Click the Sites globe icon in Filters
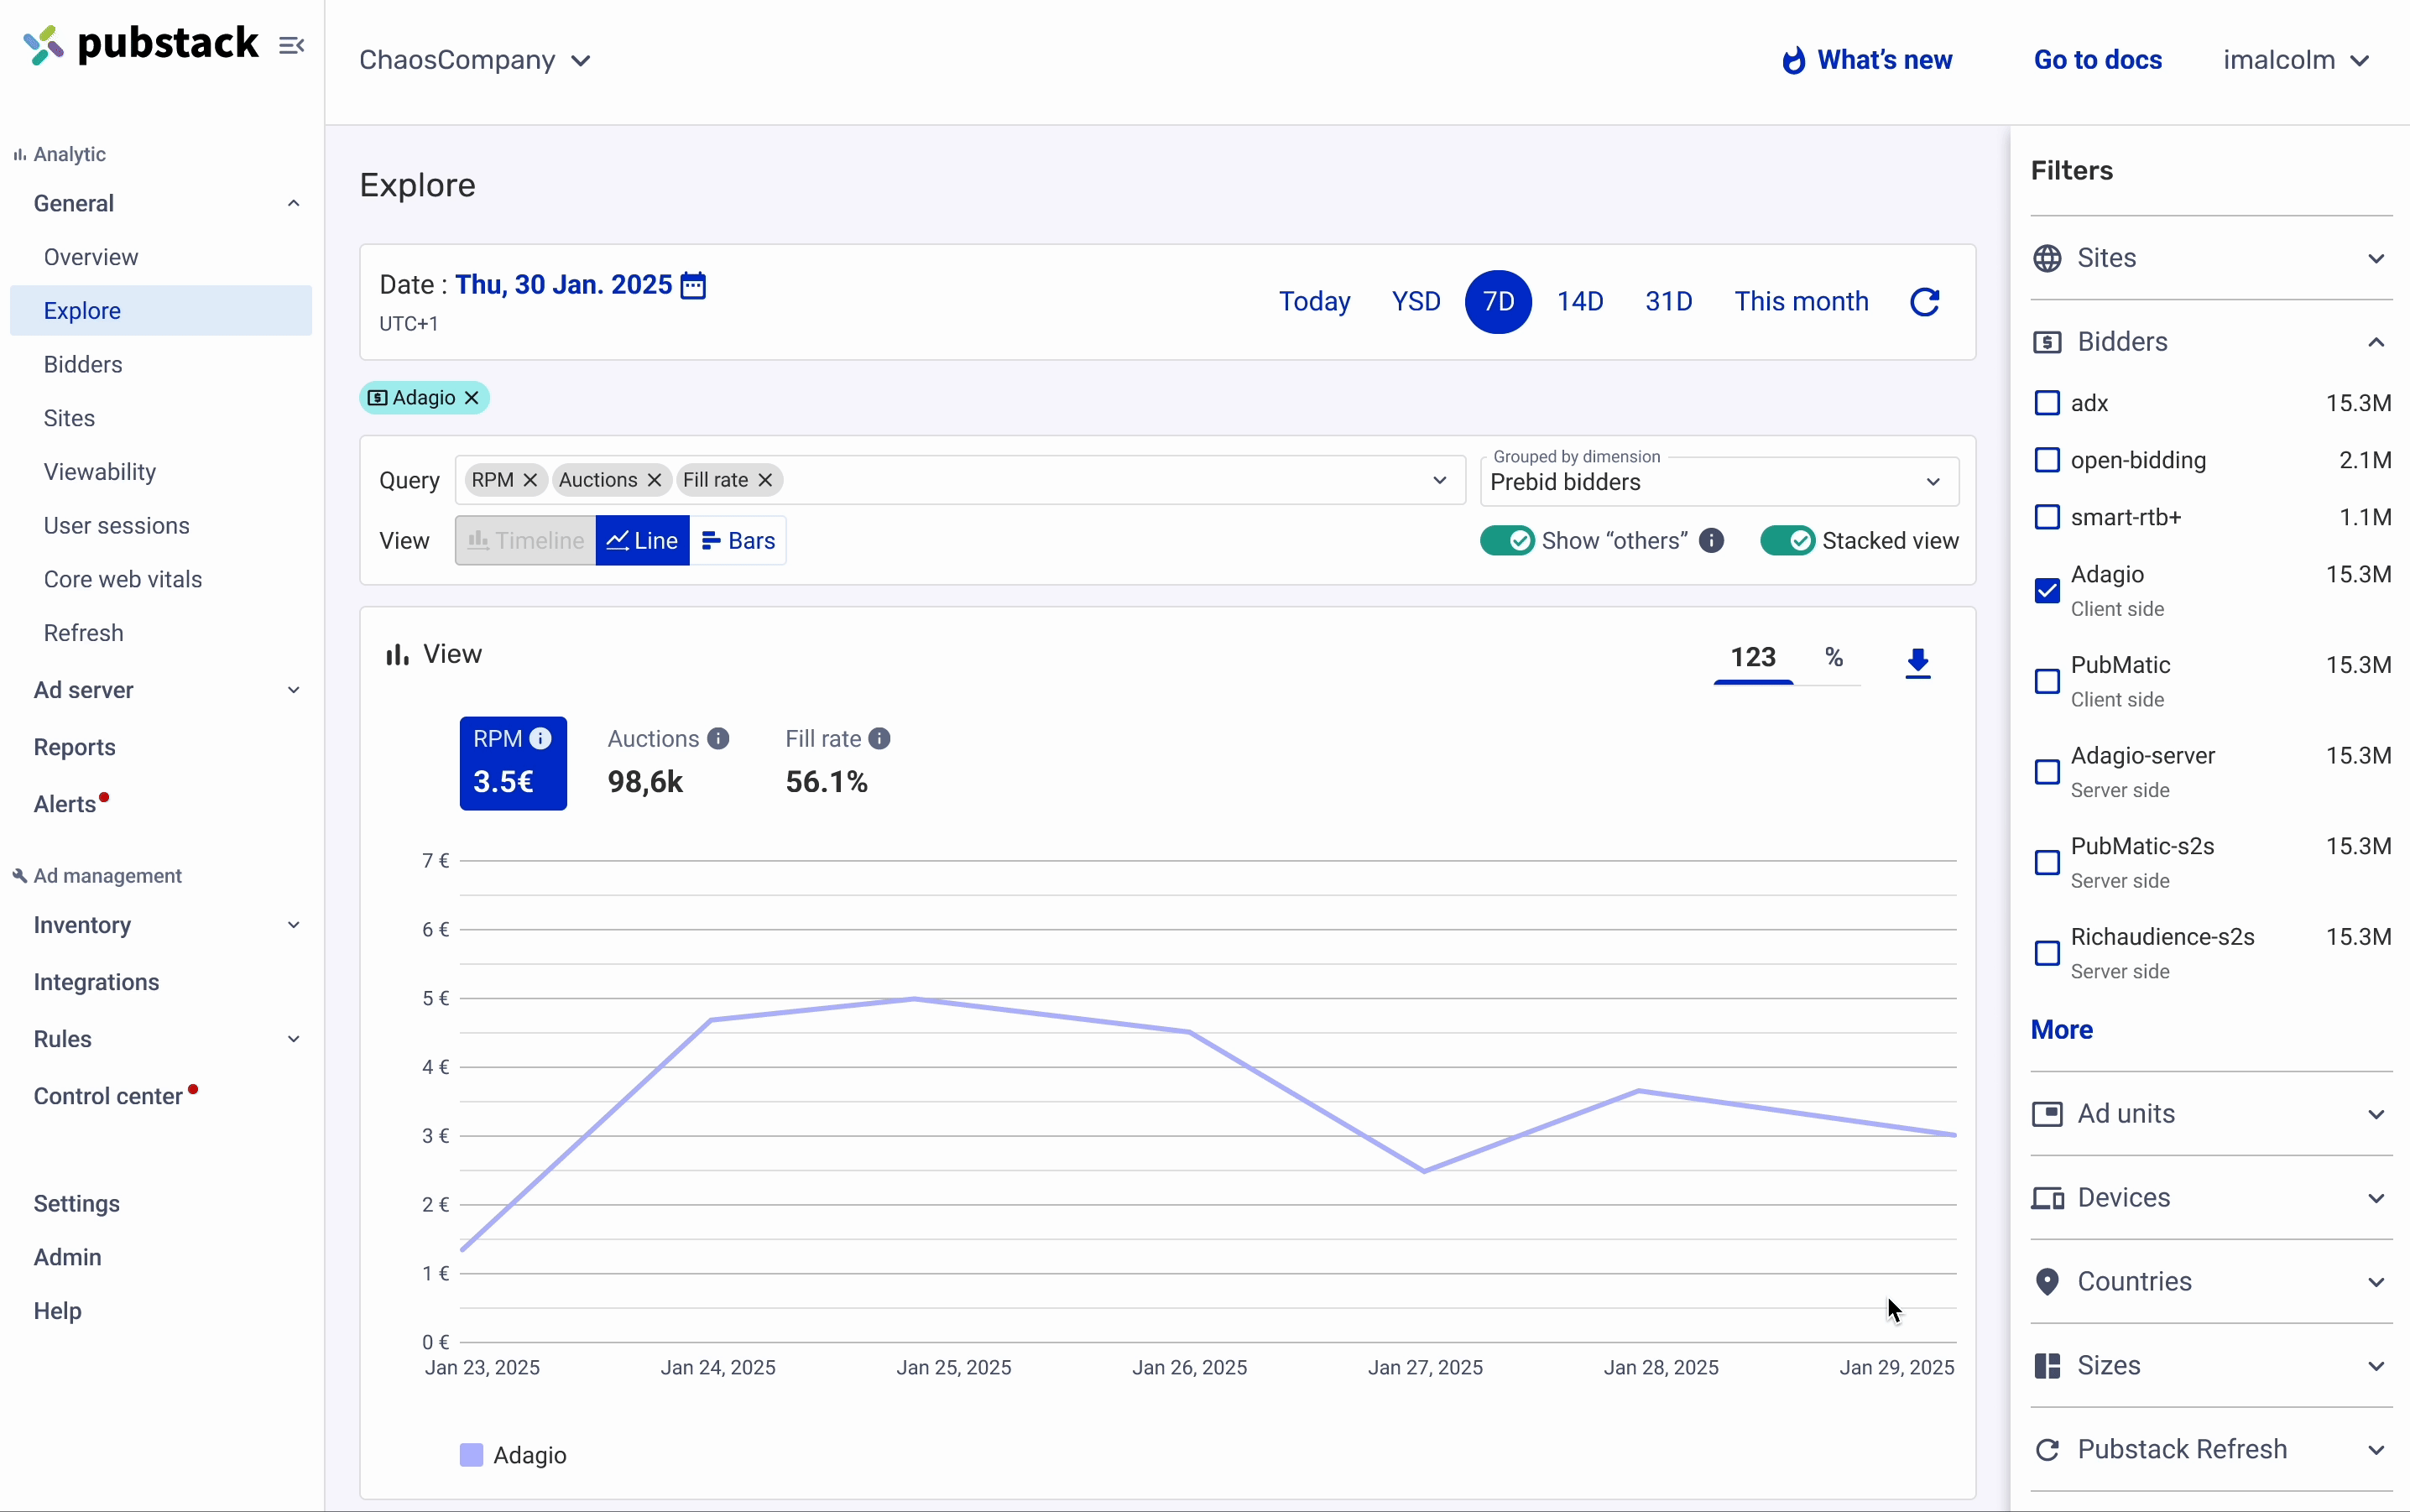This screenshot has height=1512, width=2410. click(x=2048, y=259)
